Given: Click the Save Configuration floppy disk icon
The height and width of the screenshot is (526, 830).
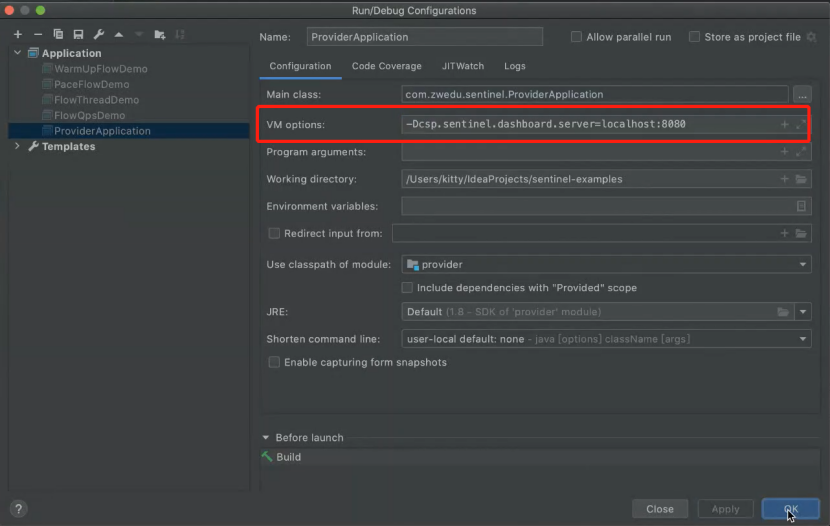Looking at the screenshot, I should [78, 35].
